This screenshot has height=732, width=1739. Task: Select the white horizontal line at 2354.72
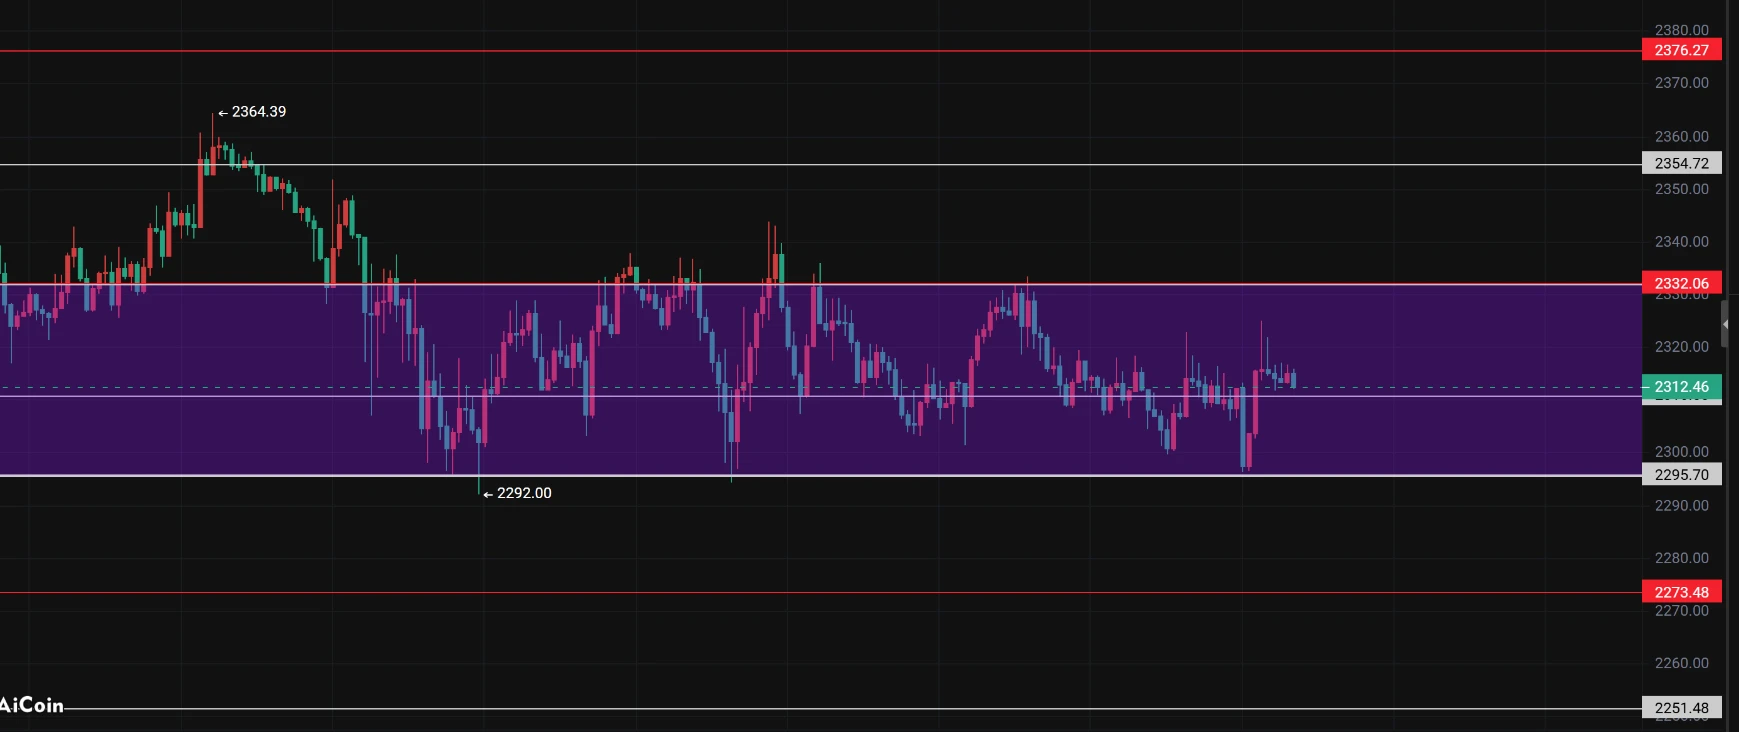(821, 164)
